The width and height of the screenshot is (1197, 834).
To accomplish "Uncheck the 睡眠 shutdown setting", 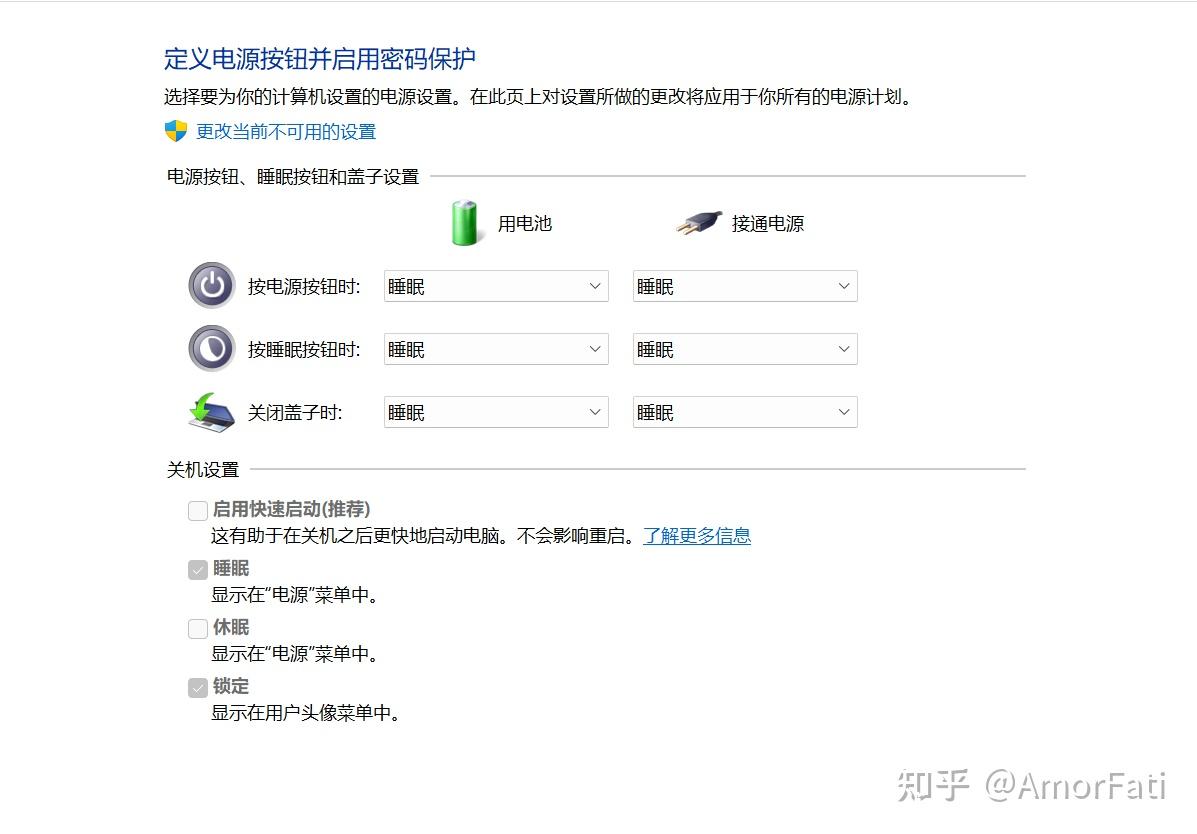I will 197,569.
